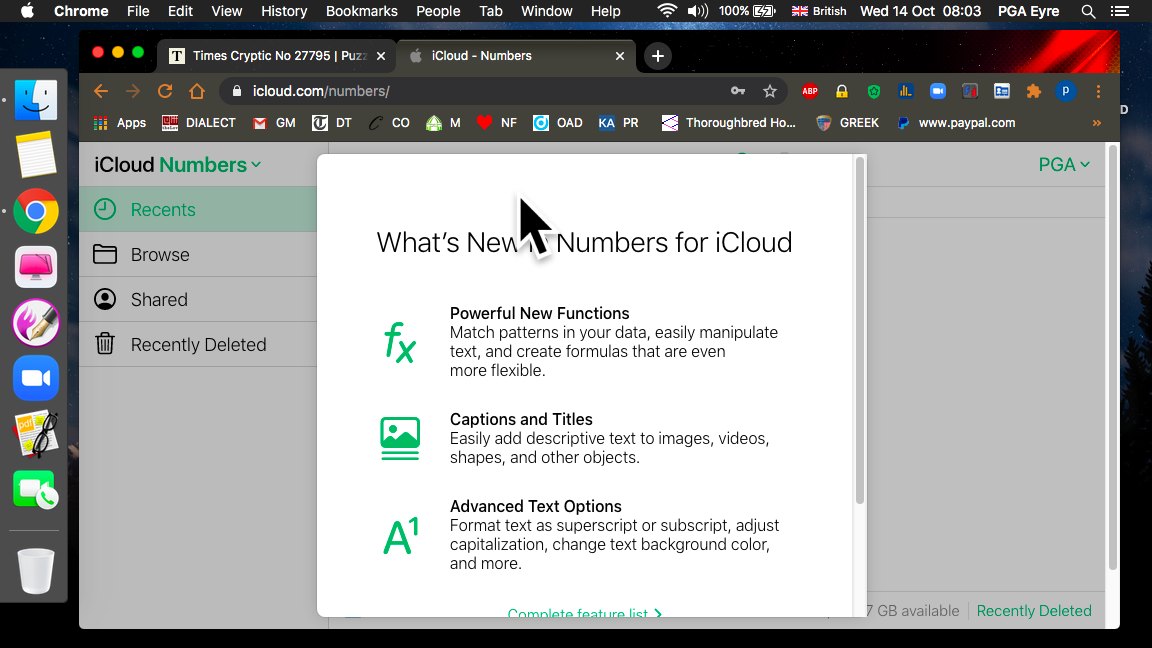Open FaceTime from the Dock
This screenshot has width=1152, height=648.
pos(35,490)
